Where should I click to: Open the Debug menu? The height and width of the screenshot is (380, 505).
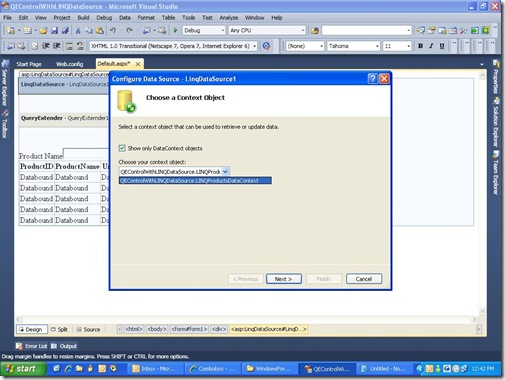click(x=104, y=17)
